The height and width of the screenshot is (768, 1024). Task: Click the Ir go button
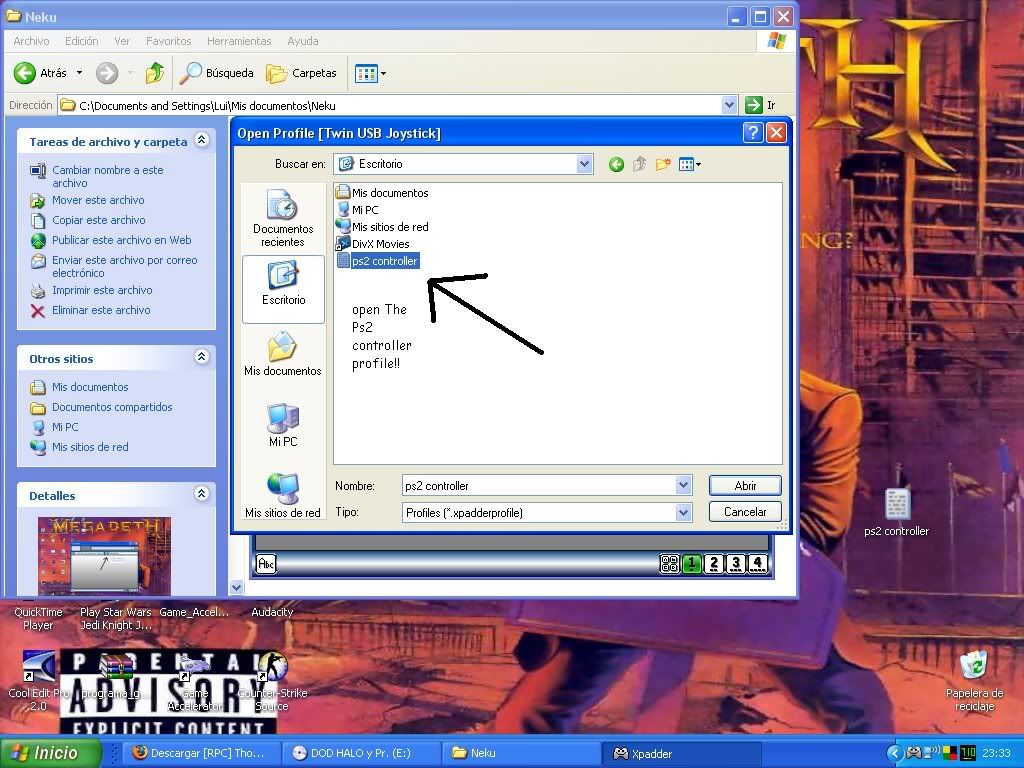coord(761,105)
